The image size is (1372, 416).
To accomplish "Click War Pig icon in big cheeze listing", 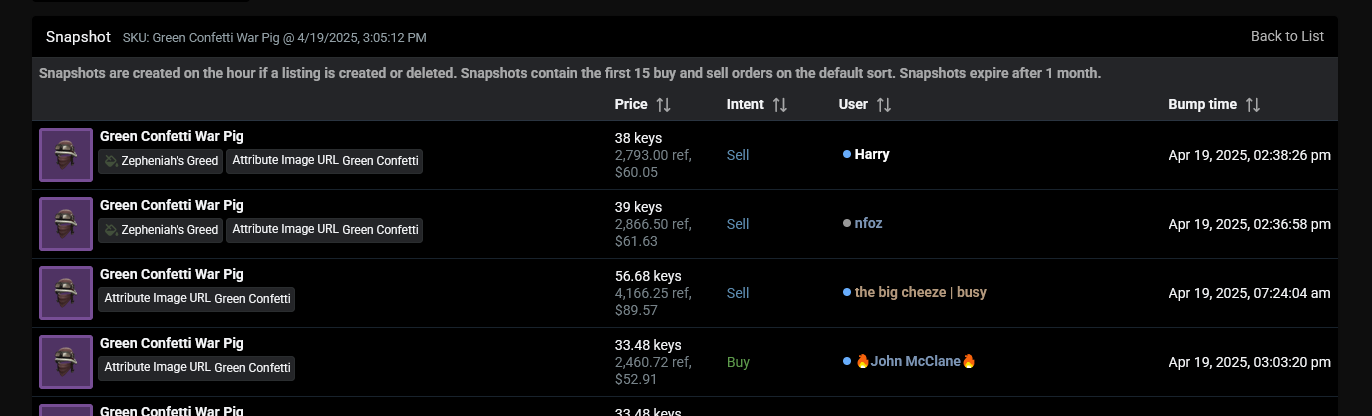I will [x=66, y=293].
